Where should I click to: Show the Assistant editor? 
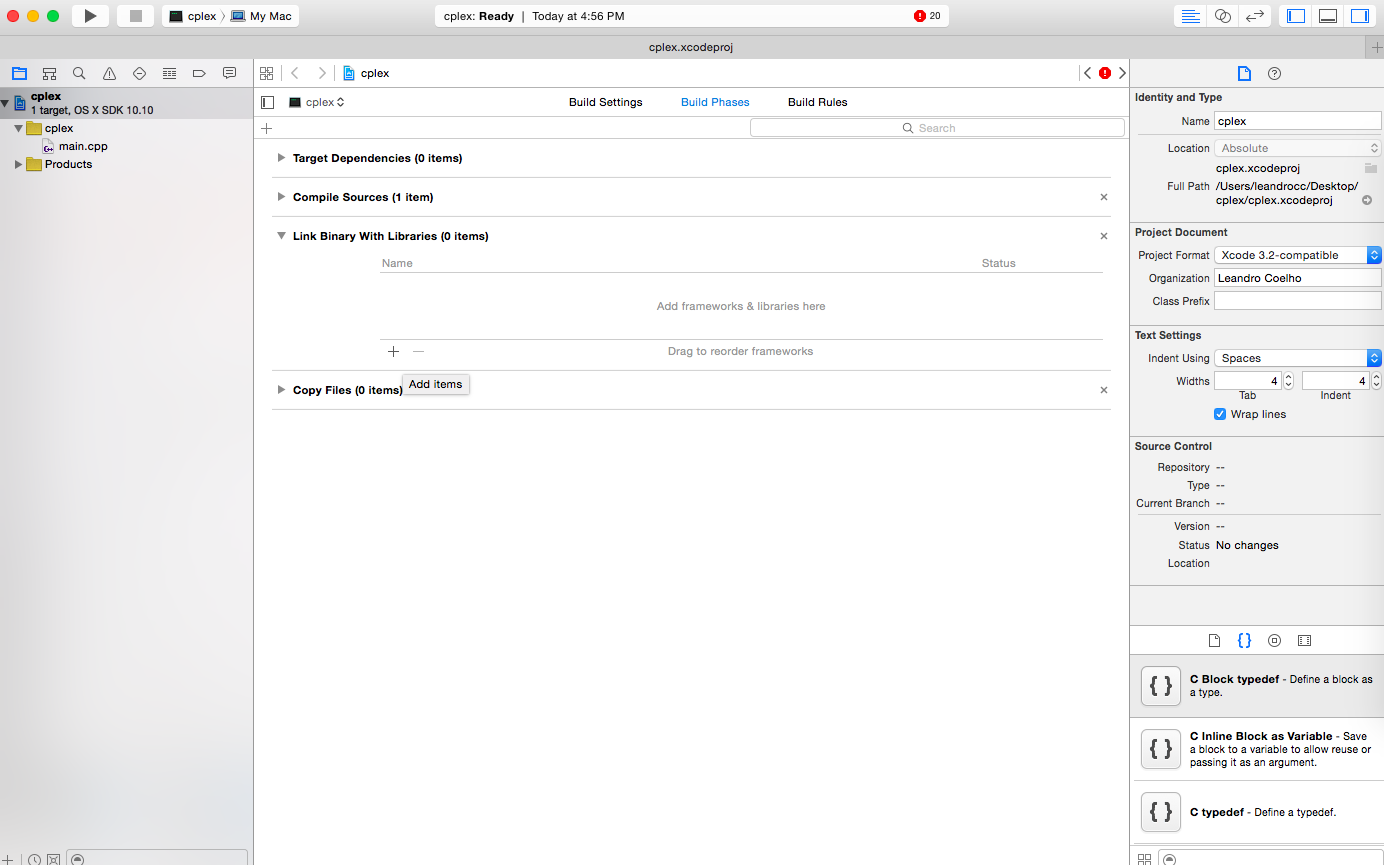click(x=1222, y=16)
